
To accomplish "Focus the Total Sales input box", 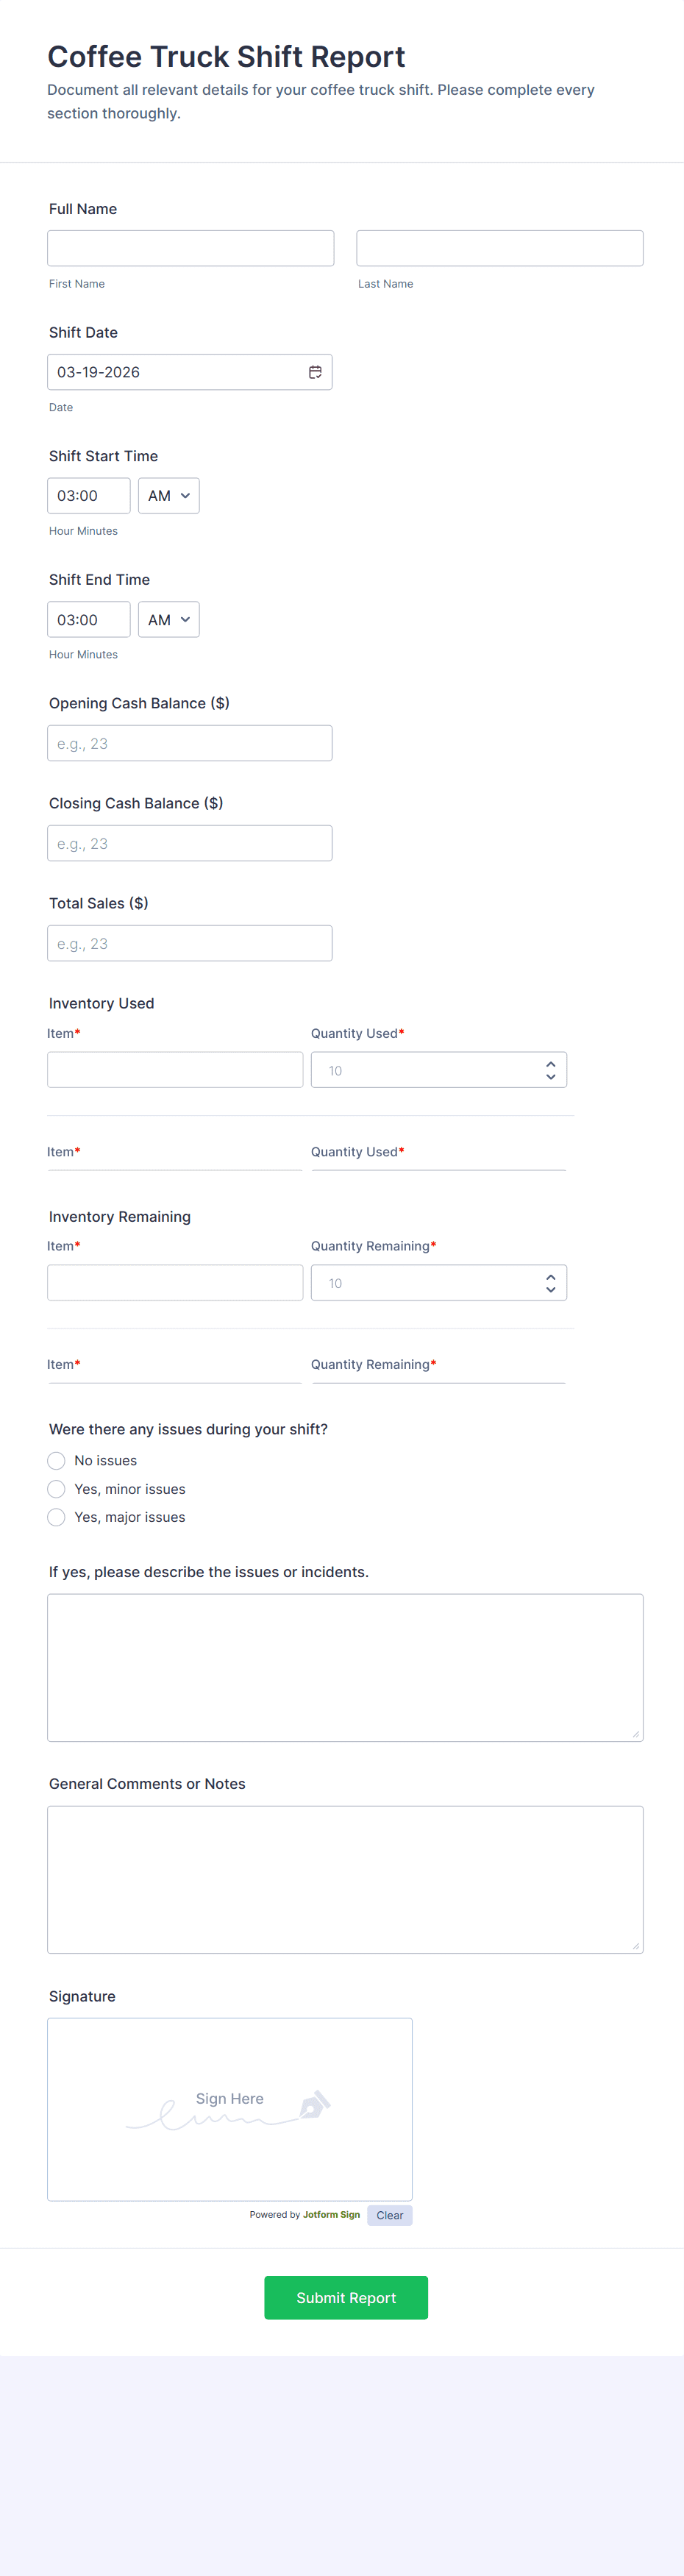I will point(190,943).
